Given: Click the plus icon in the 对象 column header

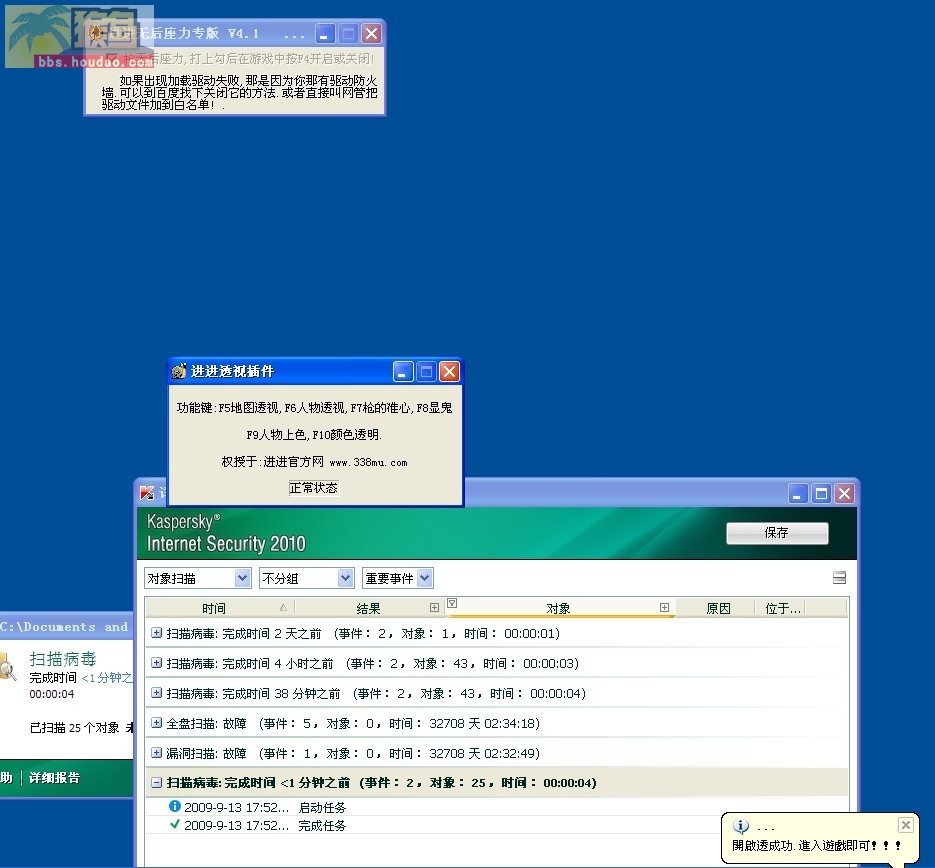Looking at the screenshot, I should click(664, 607).
